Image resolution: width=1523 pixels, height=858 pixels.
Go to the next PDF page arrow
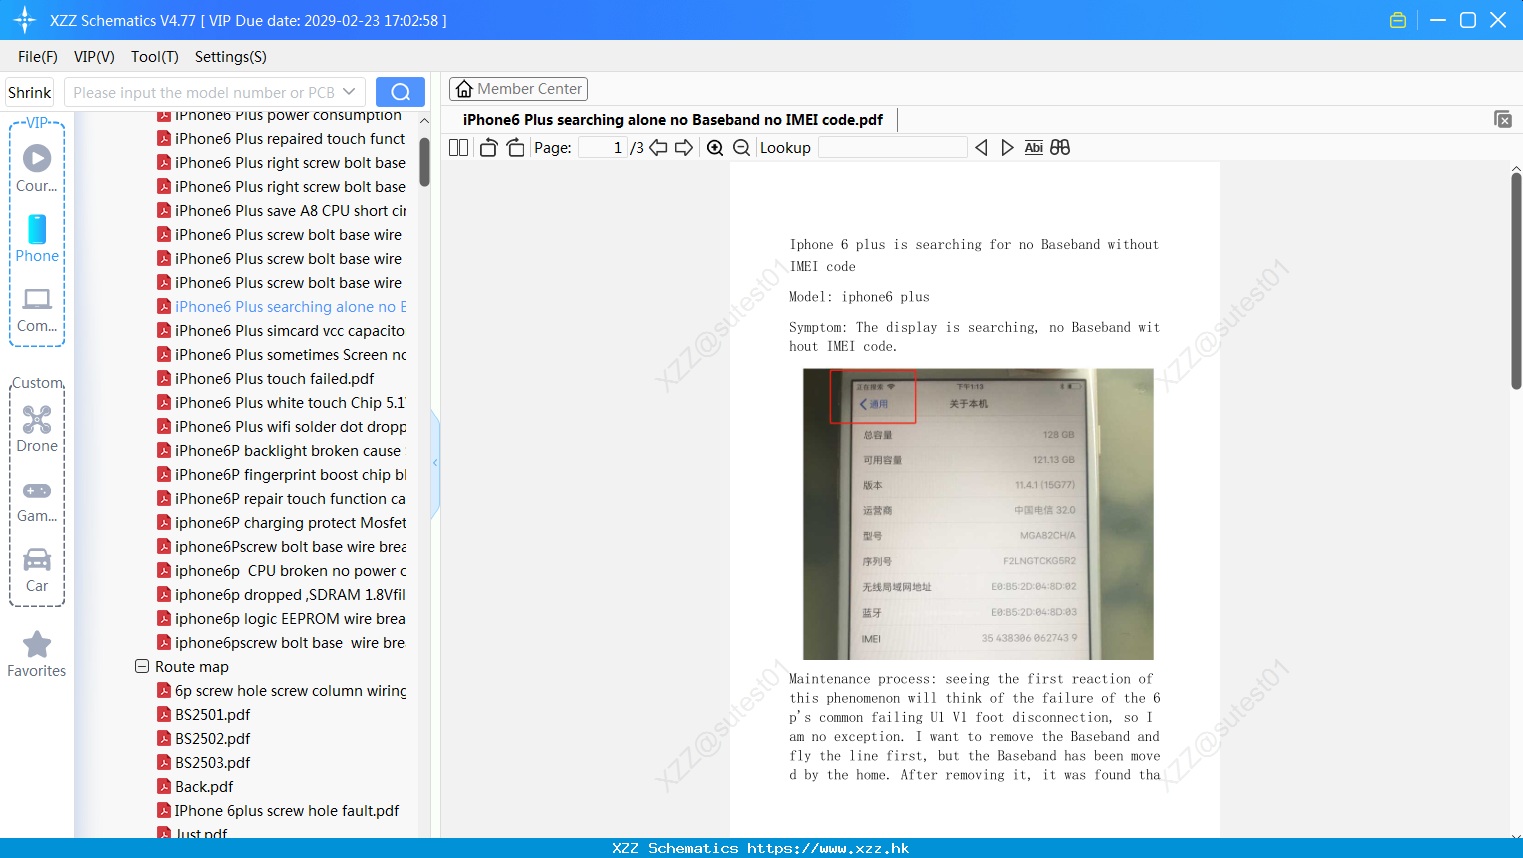tap(684, 147)
